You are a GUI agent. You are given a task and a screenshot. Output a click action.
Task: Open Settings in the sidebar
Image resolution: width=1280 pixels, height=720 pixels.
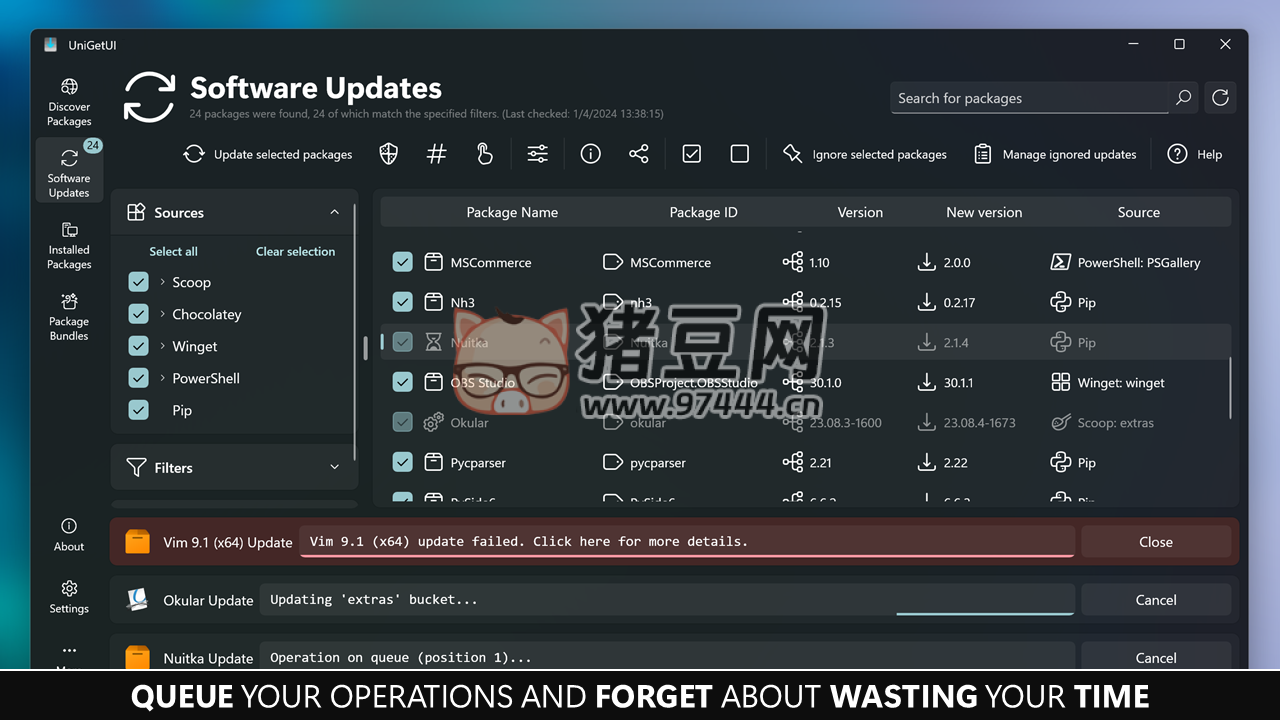69,597
